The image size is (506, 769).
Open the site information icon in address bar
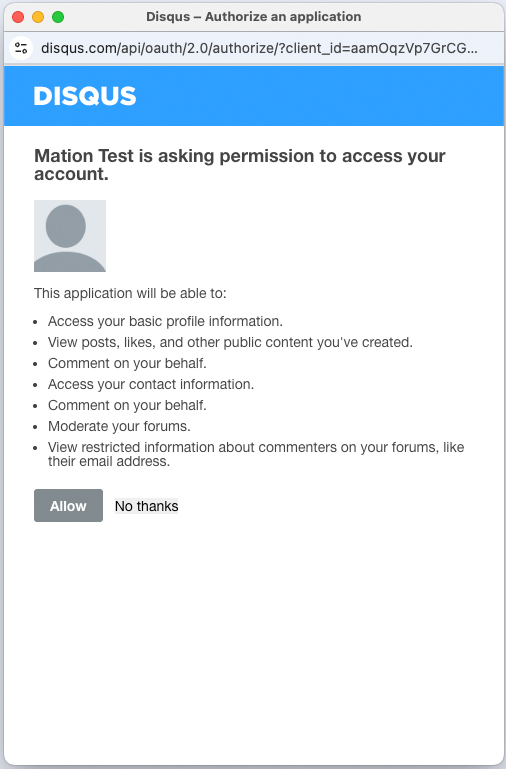[21, 48]
